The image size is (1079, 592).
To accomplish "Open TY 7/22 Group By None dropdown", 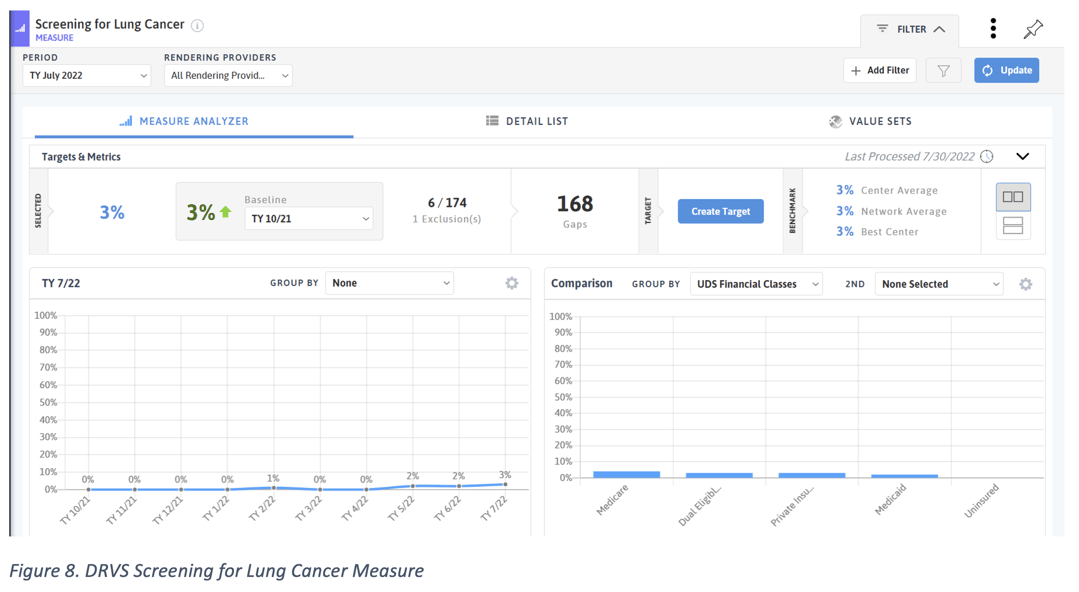I will click(389, 283).
